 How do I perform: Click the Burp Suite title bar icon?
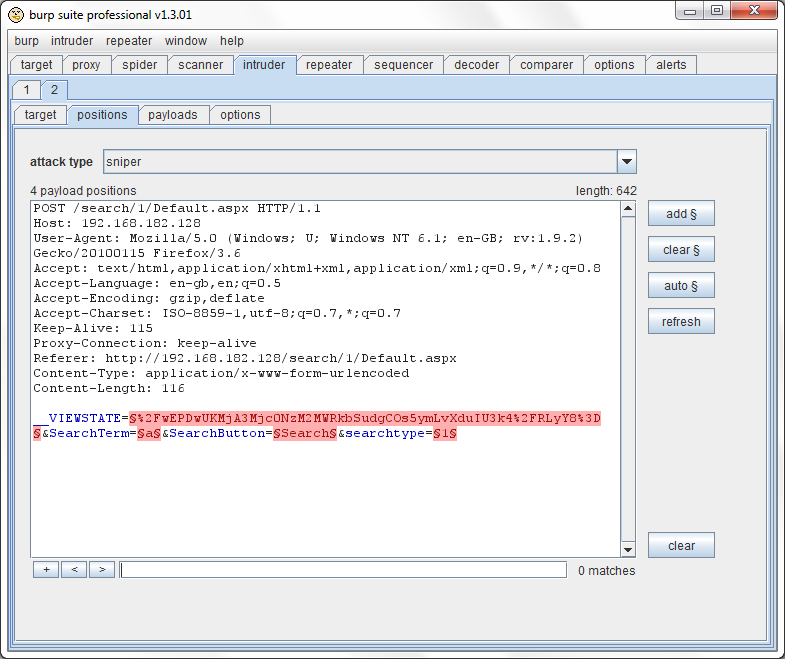tap(15, 12)
